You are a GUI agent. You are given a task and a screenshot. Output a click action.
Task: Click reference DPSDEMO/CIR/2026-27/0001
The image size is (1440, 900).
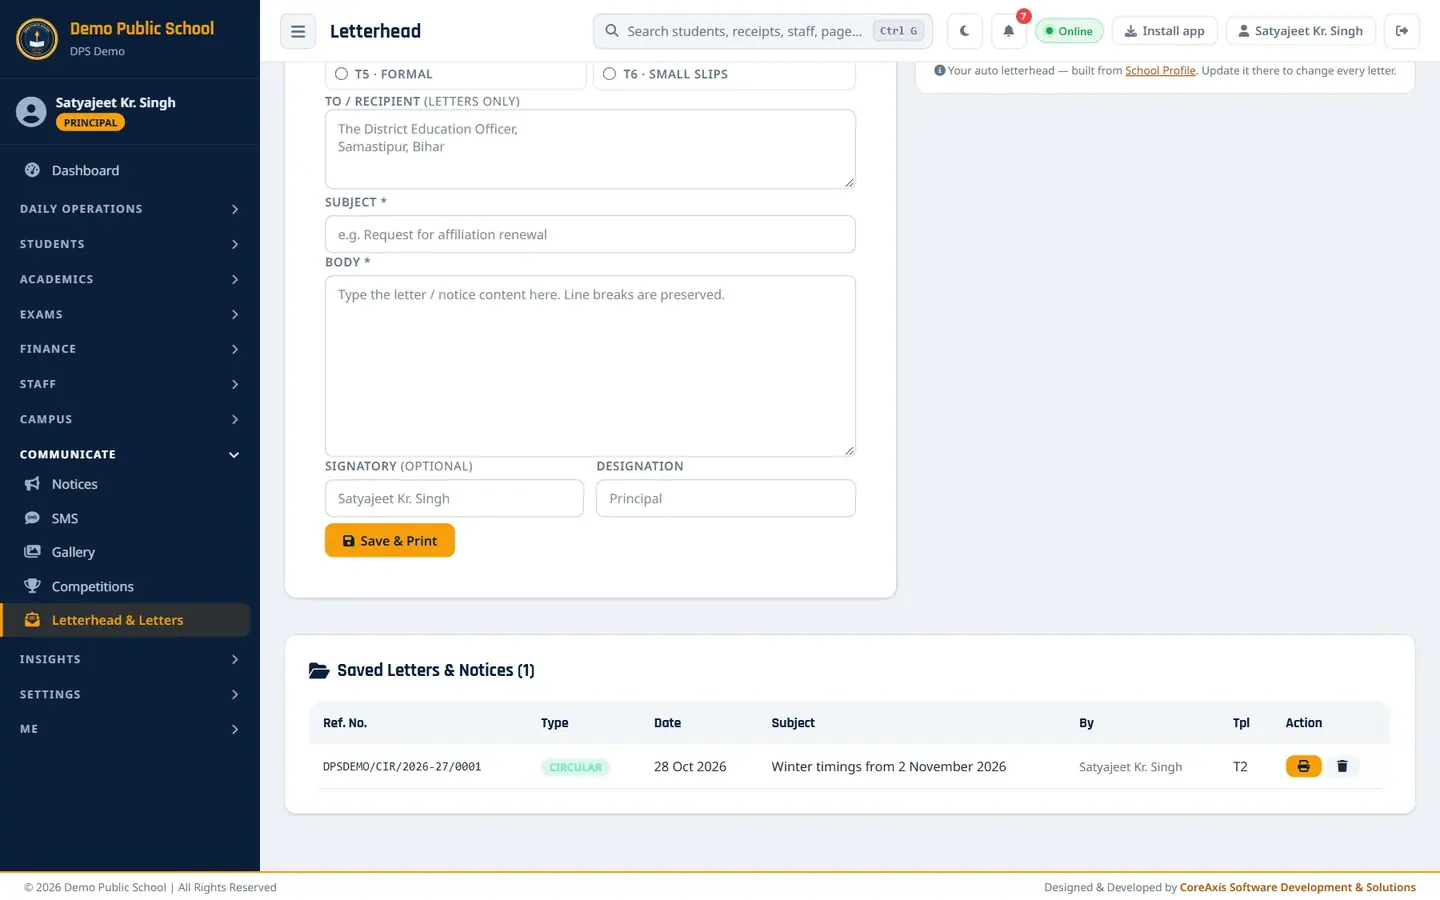tap(402, 767)
